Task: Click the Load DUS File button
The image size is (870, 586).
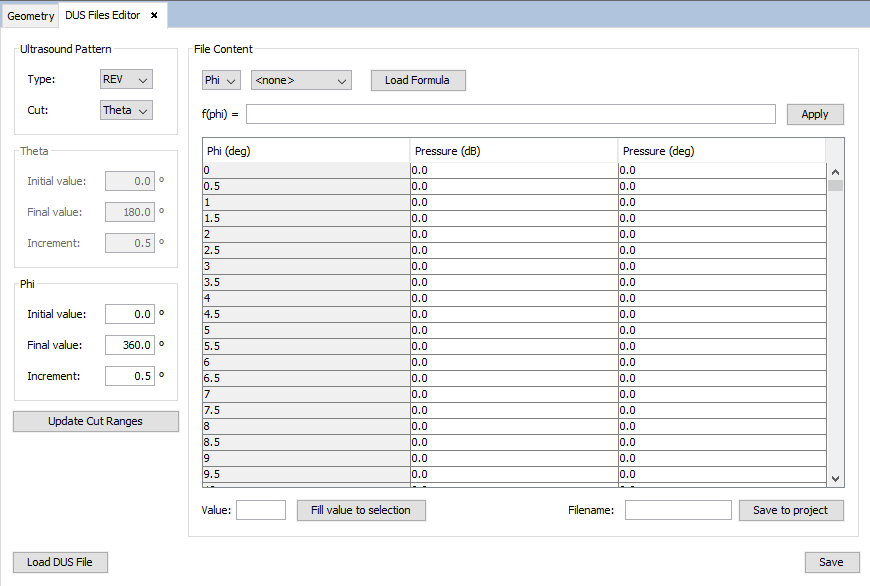Action: point(60,562)
